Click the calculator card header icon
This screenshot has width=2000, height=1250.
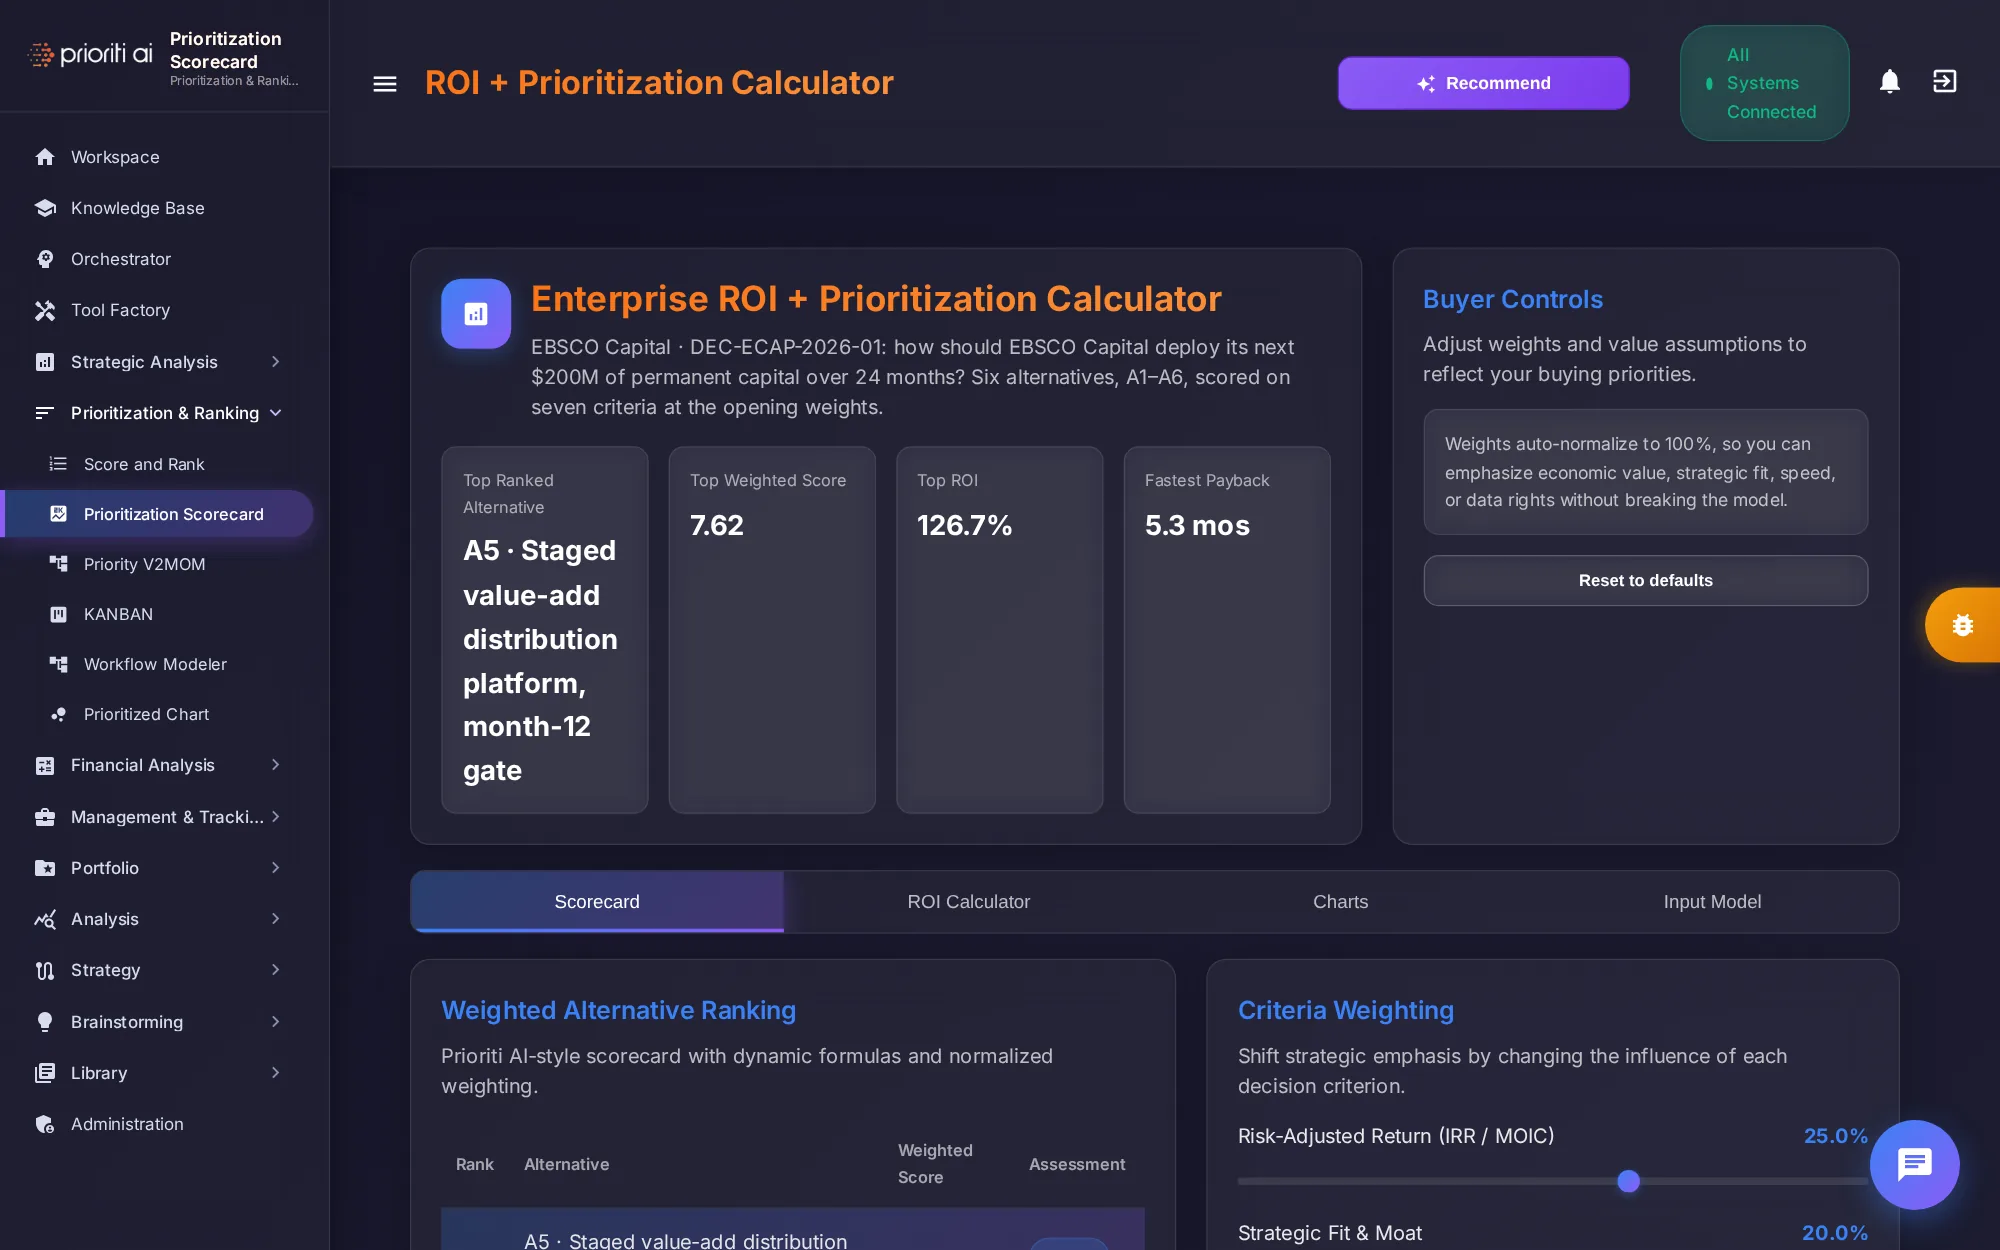point(476,314)
